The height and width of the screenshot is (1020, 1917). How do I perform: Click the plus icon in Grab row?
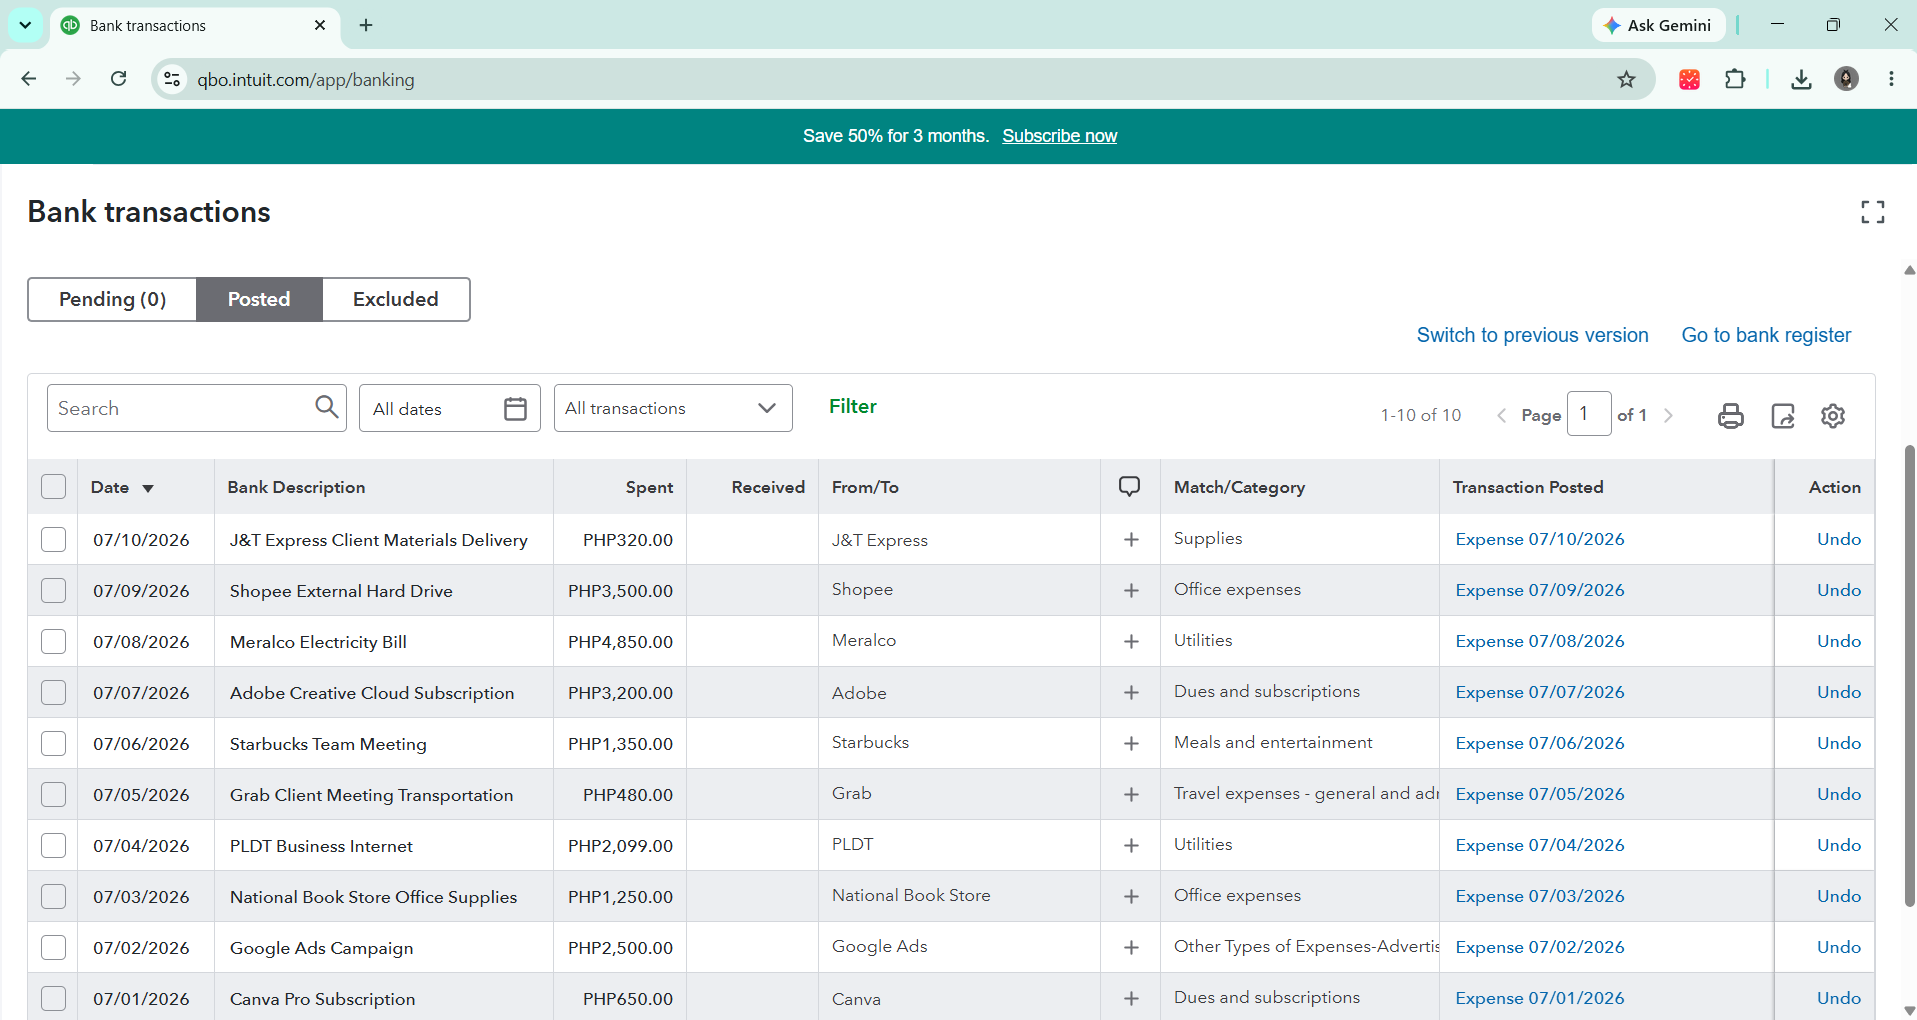[1131, 795]
